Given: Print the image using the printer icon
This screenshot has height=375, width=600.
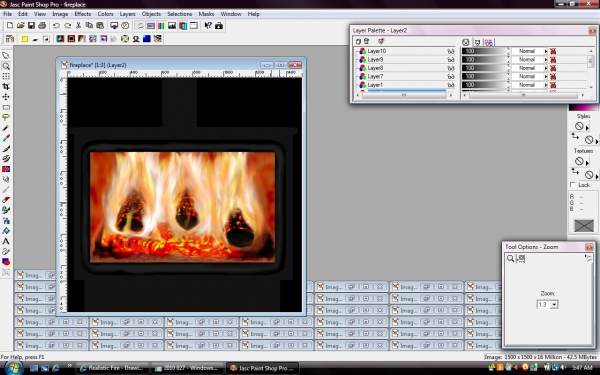Looking at the screenshot, I should pyautogui.click(x=42, y=26).
